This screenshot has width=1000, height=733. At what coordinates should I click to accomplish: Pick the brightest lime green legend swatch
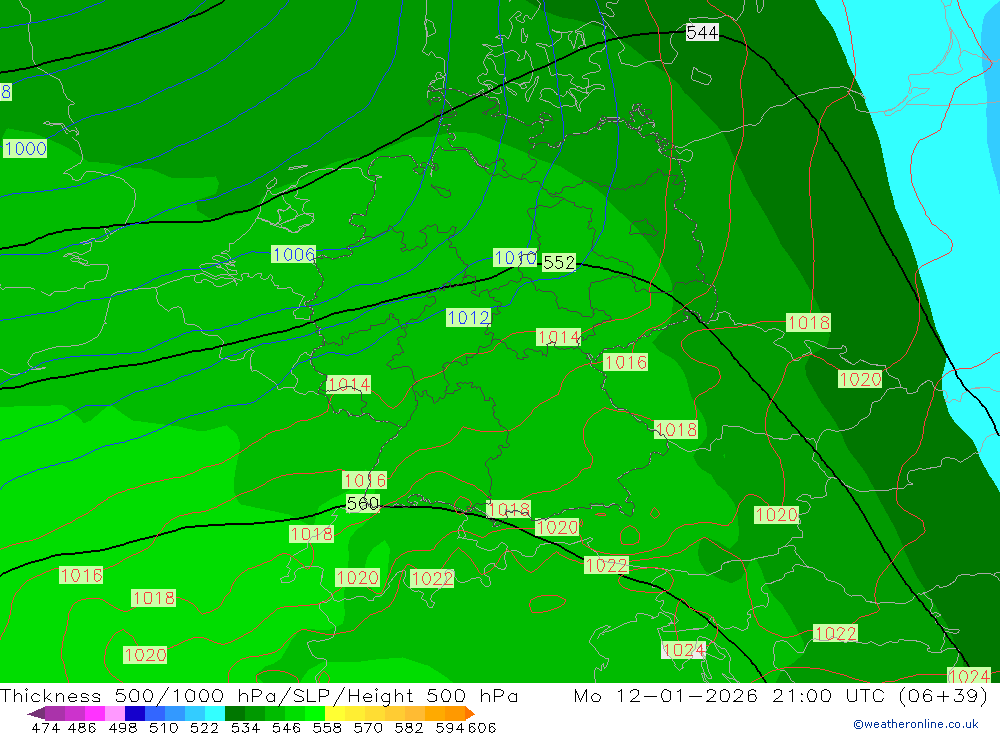point(315,713)
